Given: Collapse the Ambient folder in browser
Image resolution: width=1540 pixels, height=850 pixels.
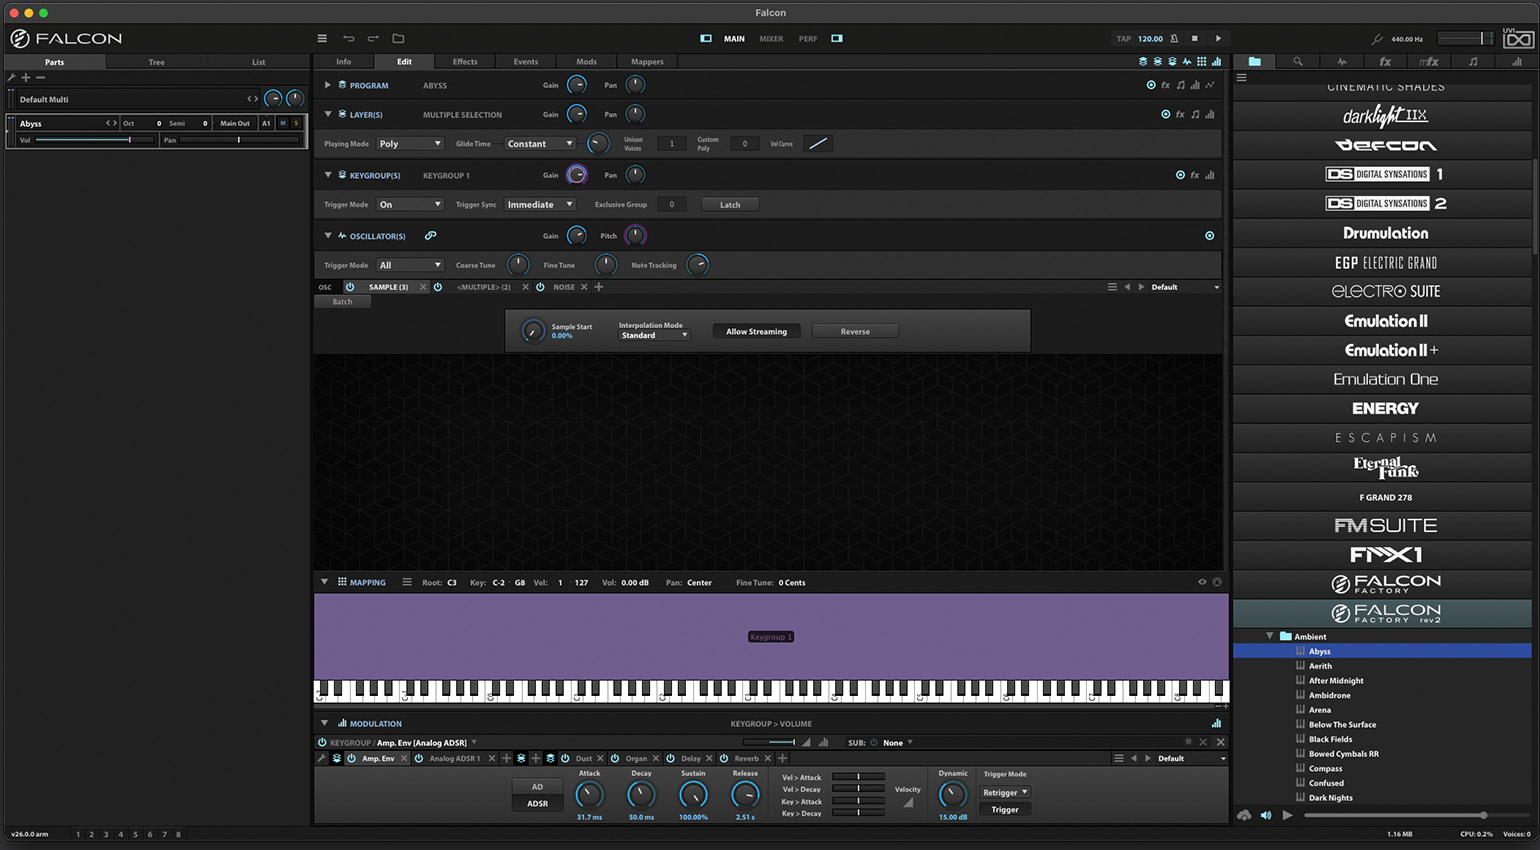Looking at the screenshot, I should coord(1270,636).
